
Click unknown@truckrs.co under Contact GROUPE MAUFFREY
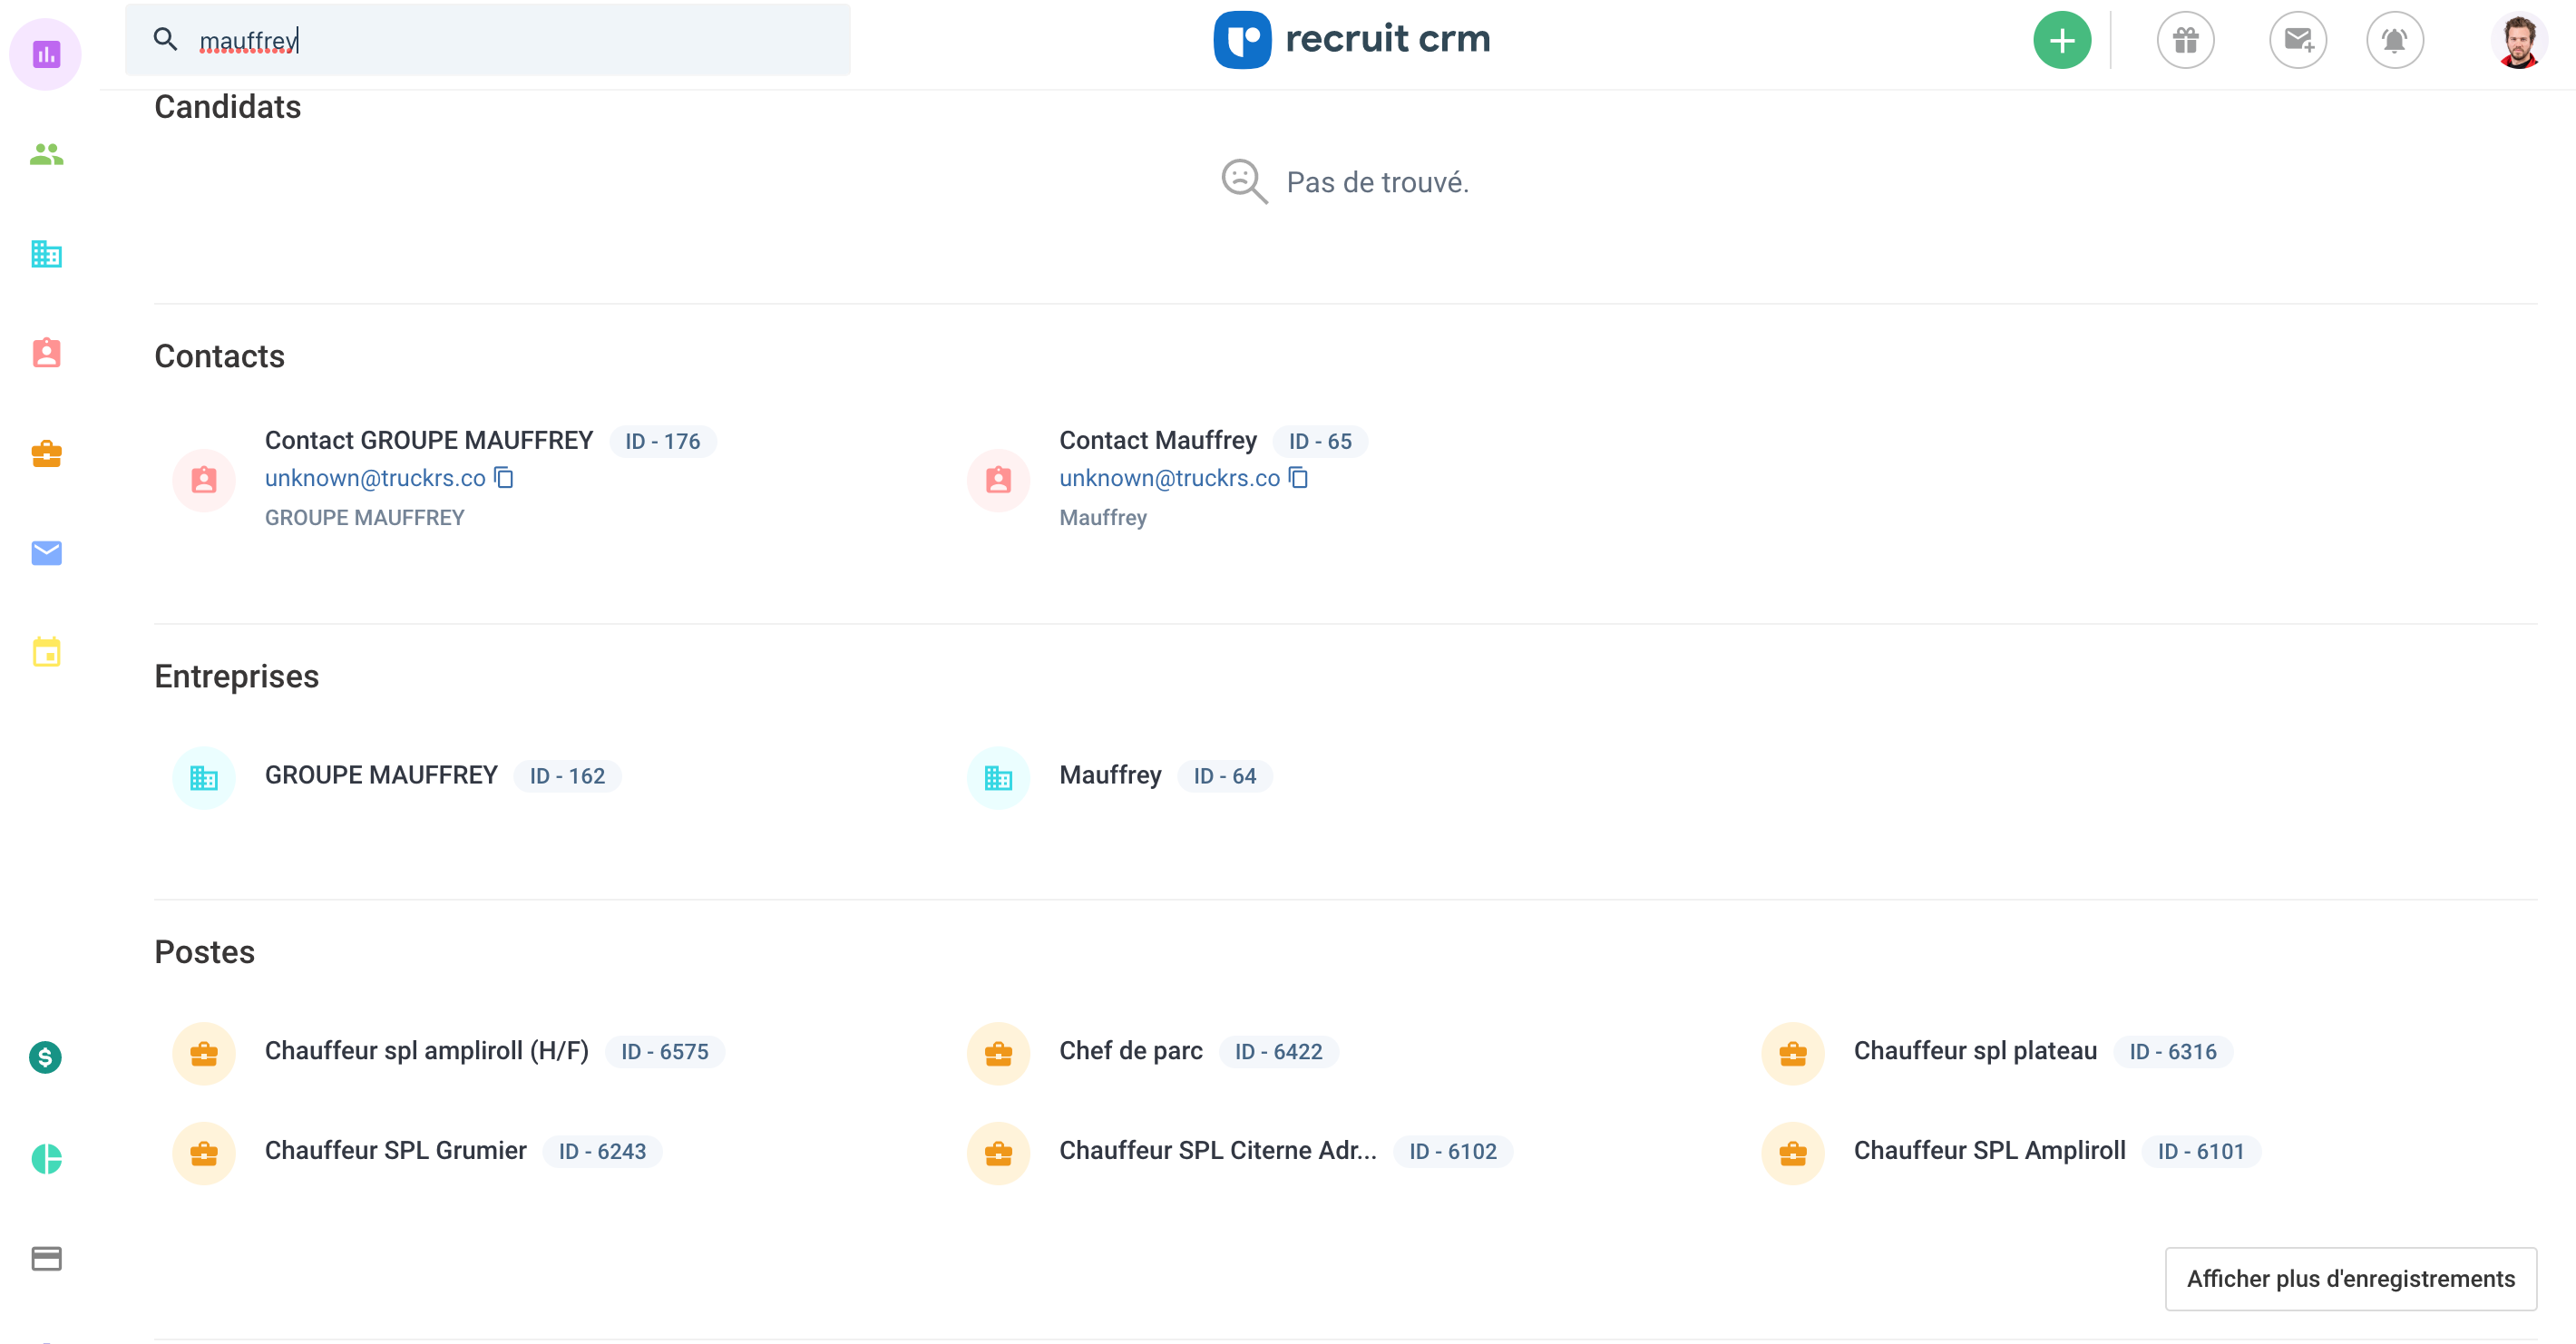(x=375, y=478)
